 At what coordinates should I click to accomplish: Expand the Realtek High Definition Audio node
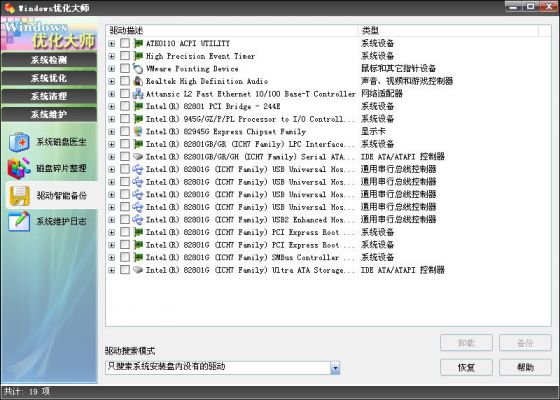click(112, 81)
